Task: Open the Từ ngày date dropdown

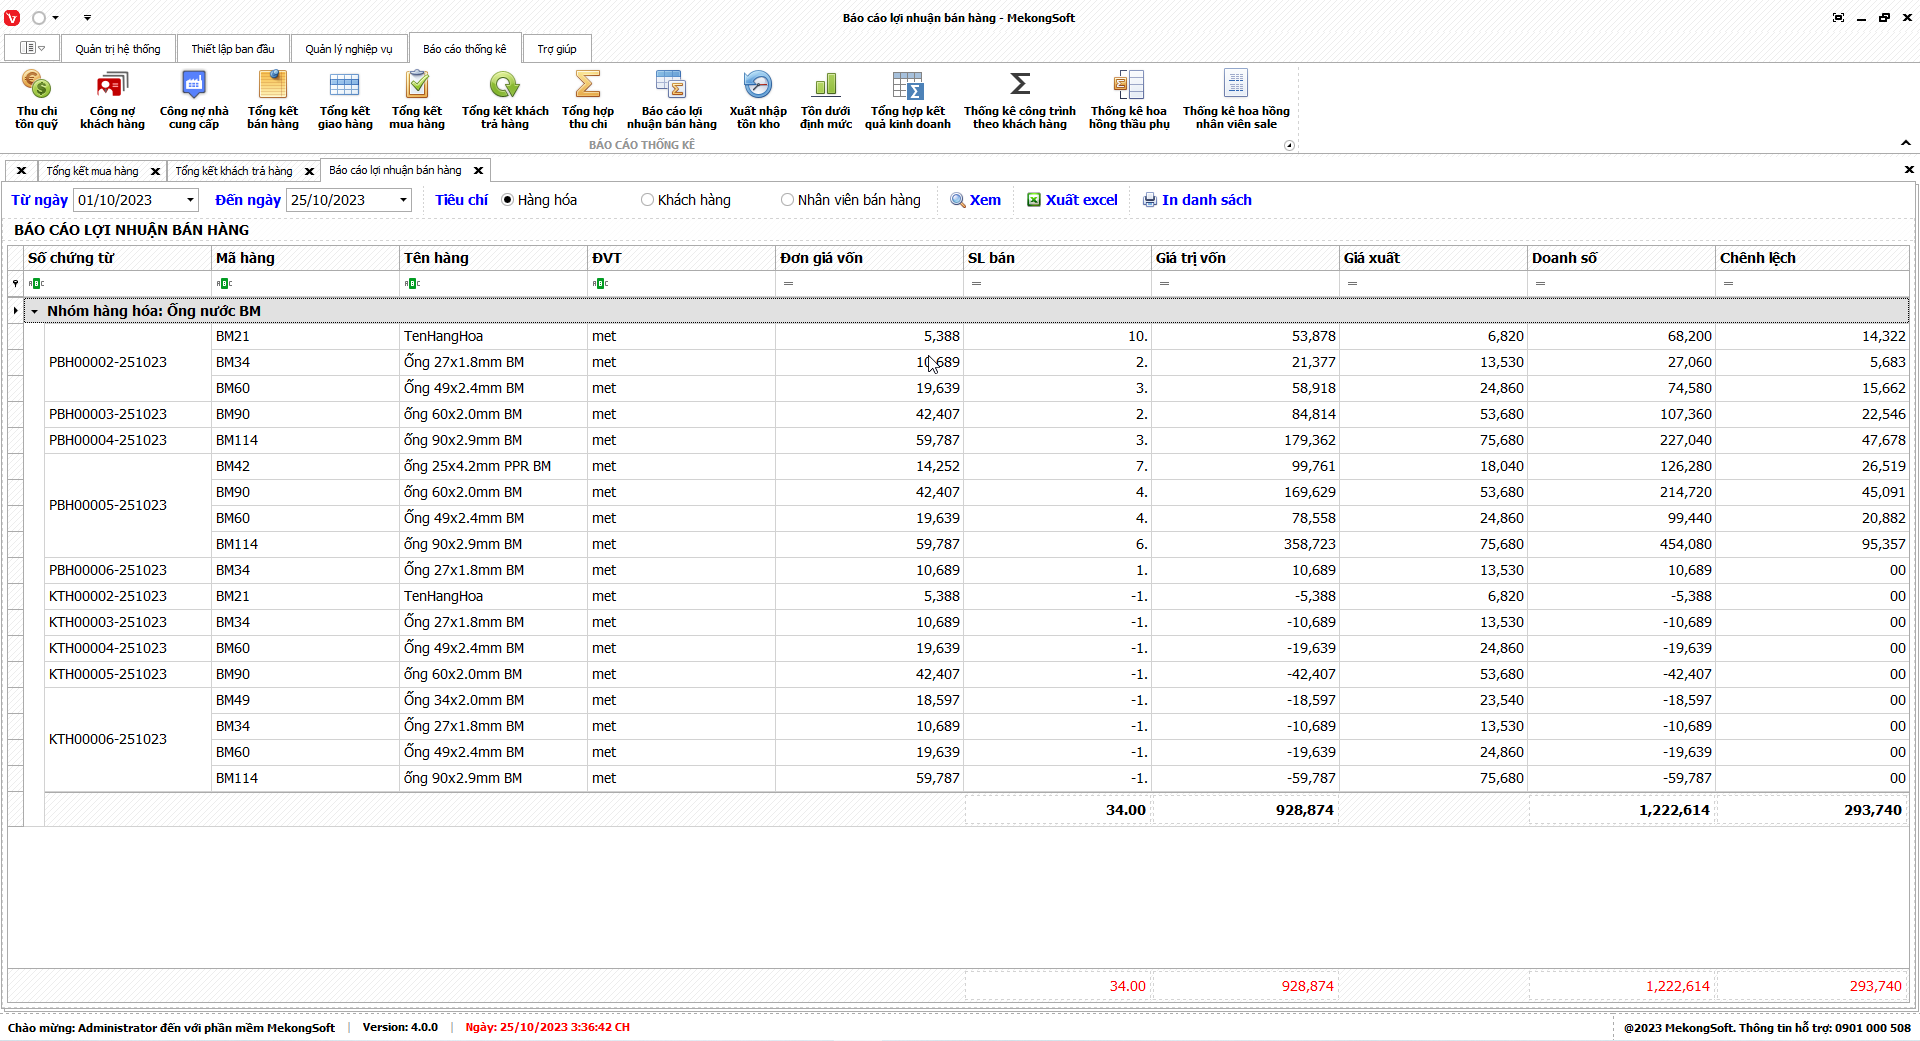Action: pyautogui.click(x=190, y=200)
